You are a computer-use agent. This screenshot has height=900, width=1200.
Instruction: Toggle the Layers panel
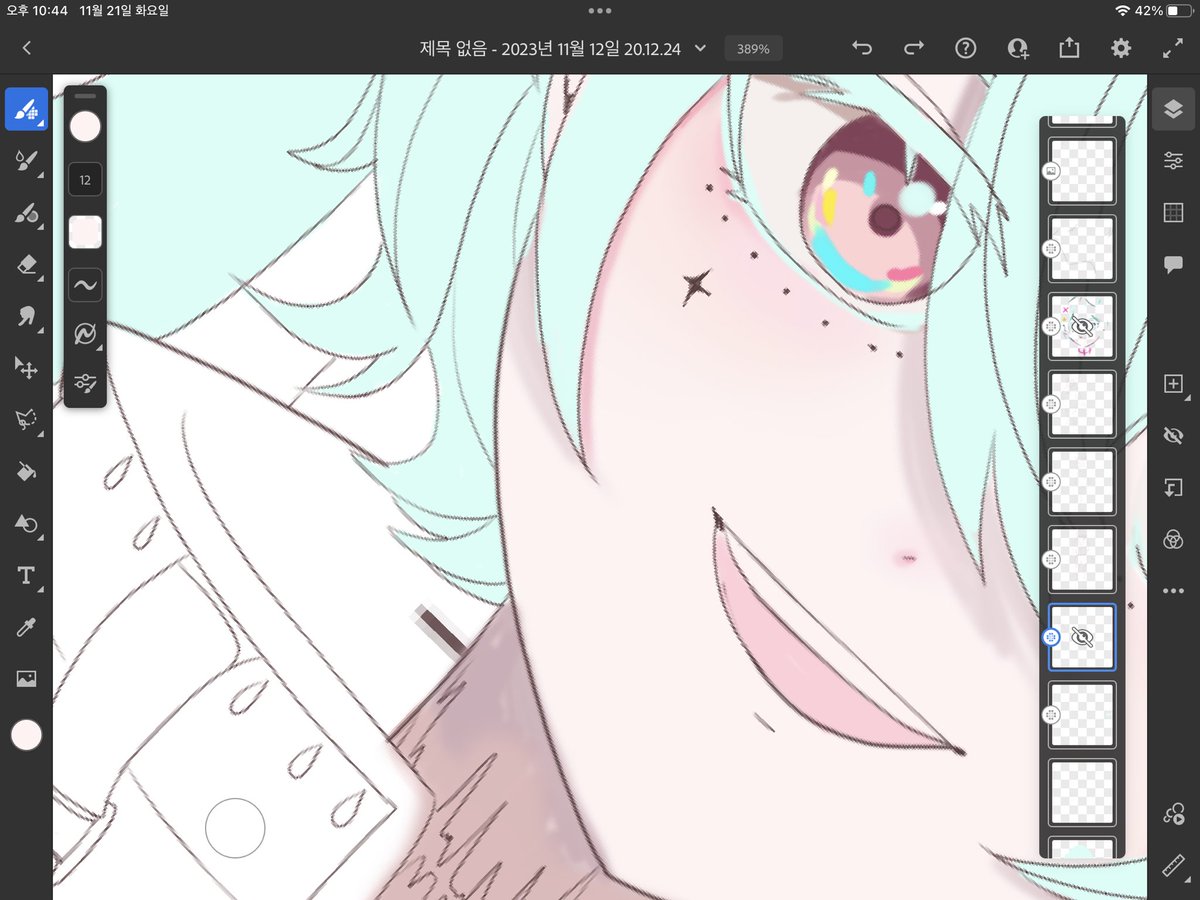pyautogui.click(x=1174, y=109)
